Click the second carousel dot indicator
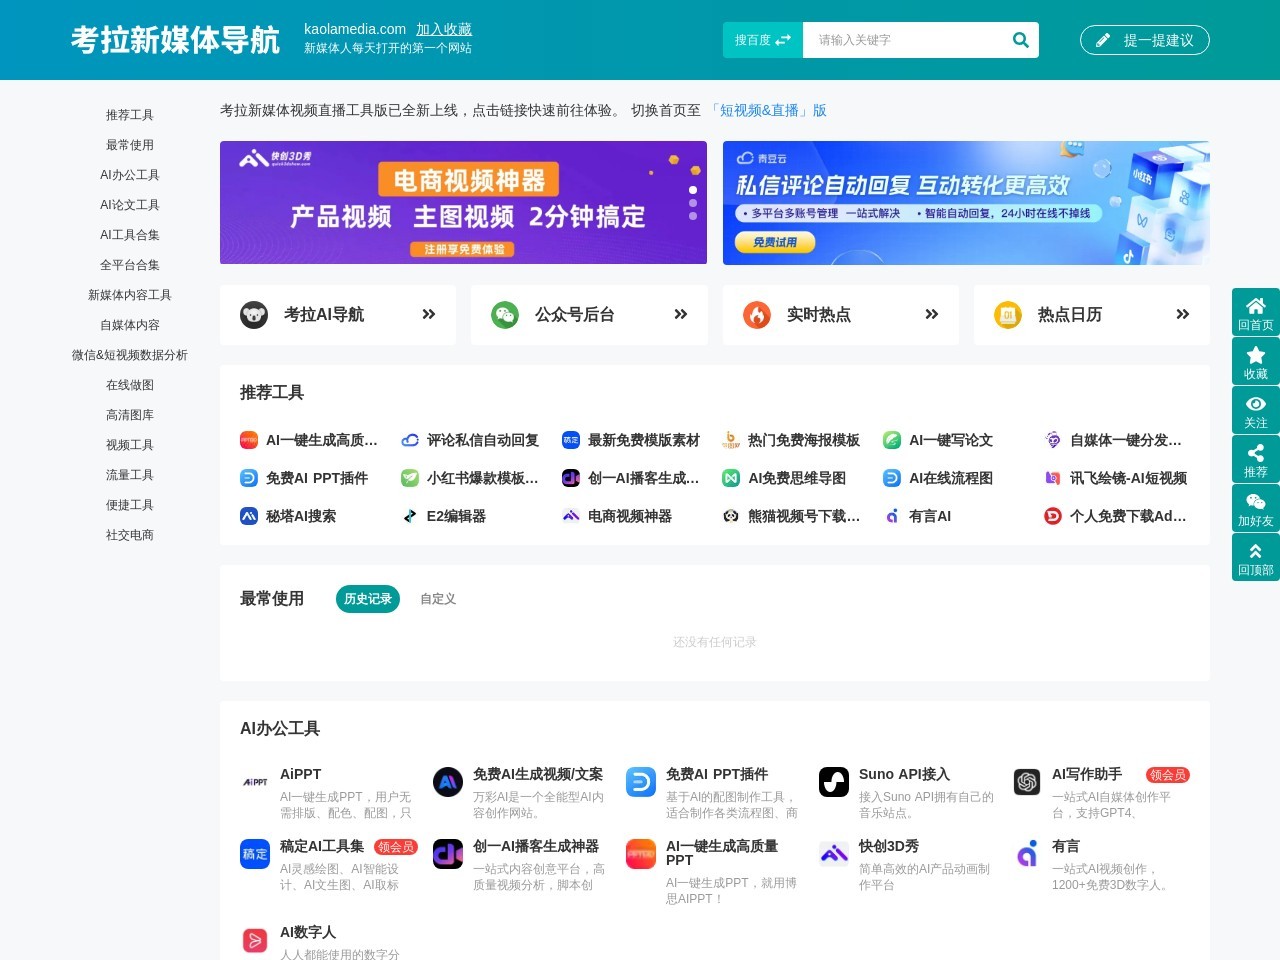The width and height of the screenshot is (1280, 960). click(x=693, y=203)
